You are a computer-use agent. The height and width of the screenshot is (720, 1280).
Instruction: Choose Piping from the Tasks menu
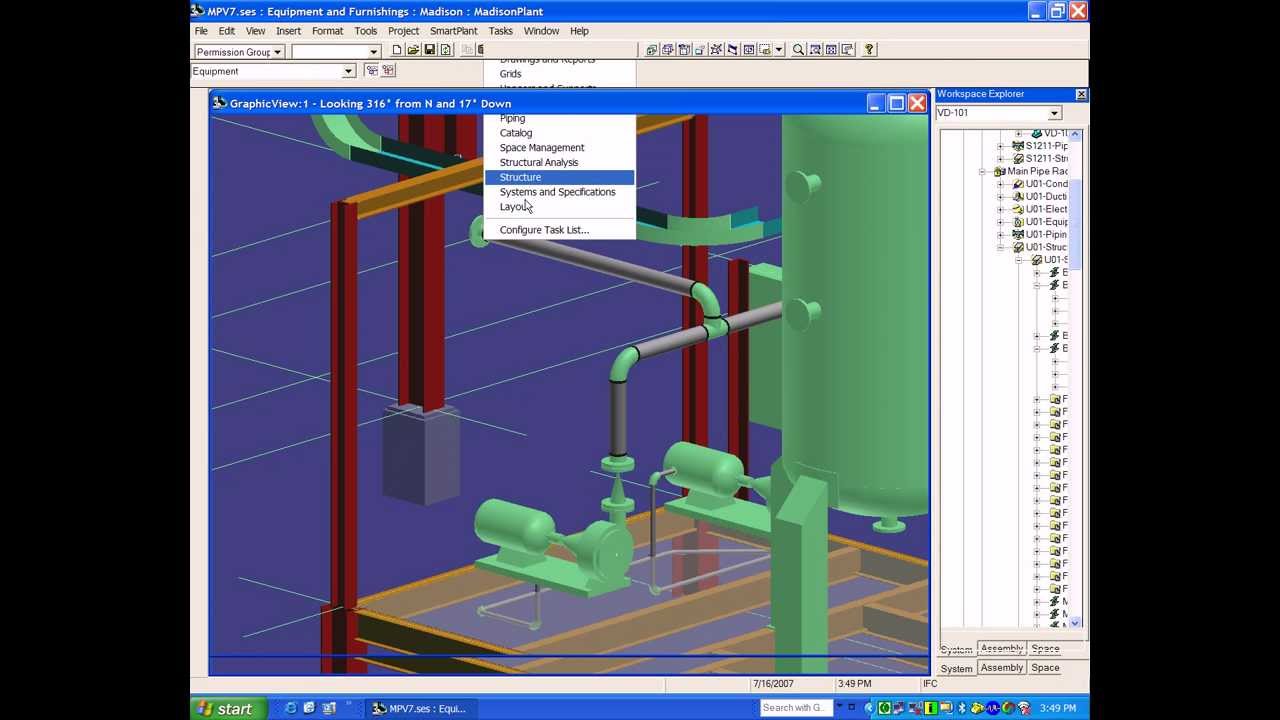pyautogui.click(x=559, y=119)
